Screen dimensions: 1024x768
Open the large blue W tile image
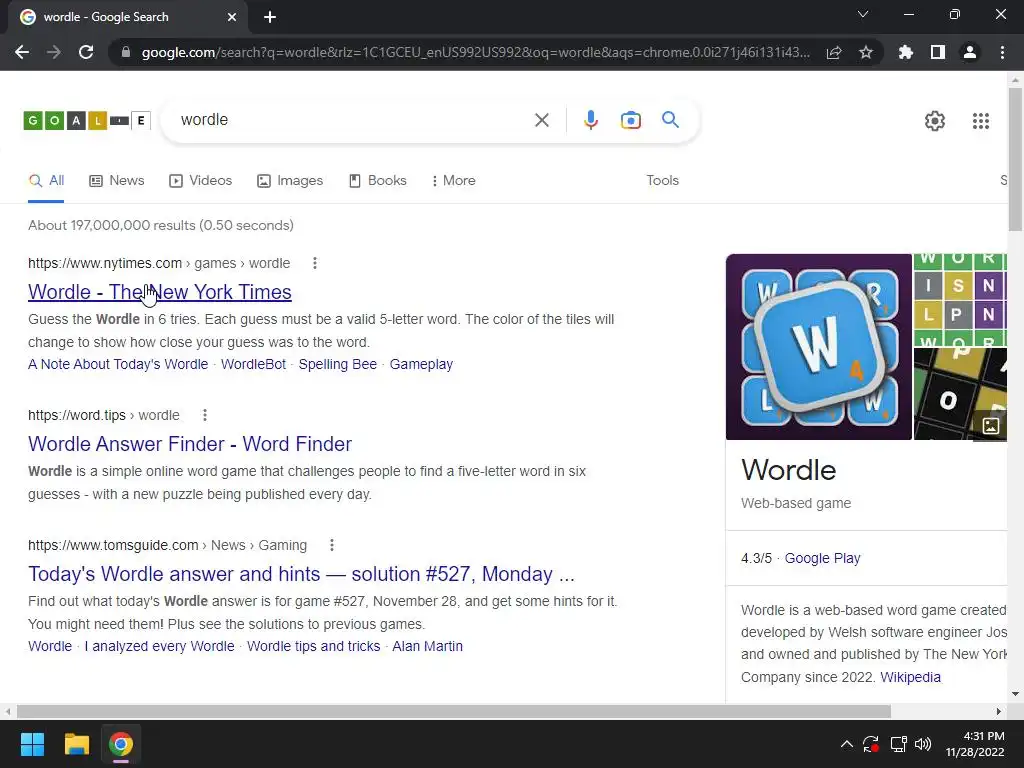[x=819, y=347]
